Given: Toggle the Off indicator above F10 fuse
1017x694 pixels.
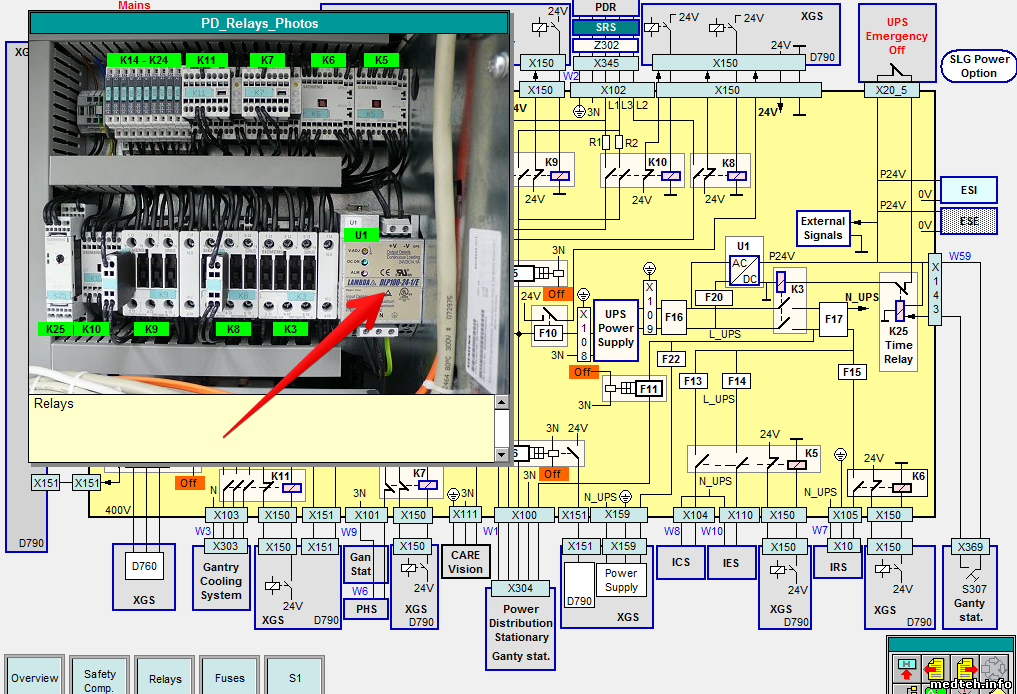Looking at the screenshot, I should click(x=555, y=294).
